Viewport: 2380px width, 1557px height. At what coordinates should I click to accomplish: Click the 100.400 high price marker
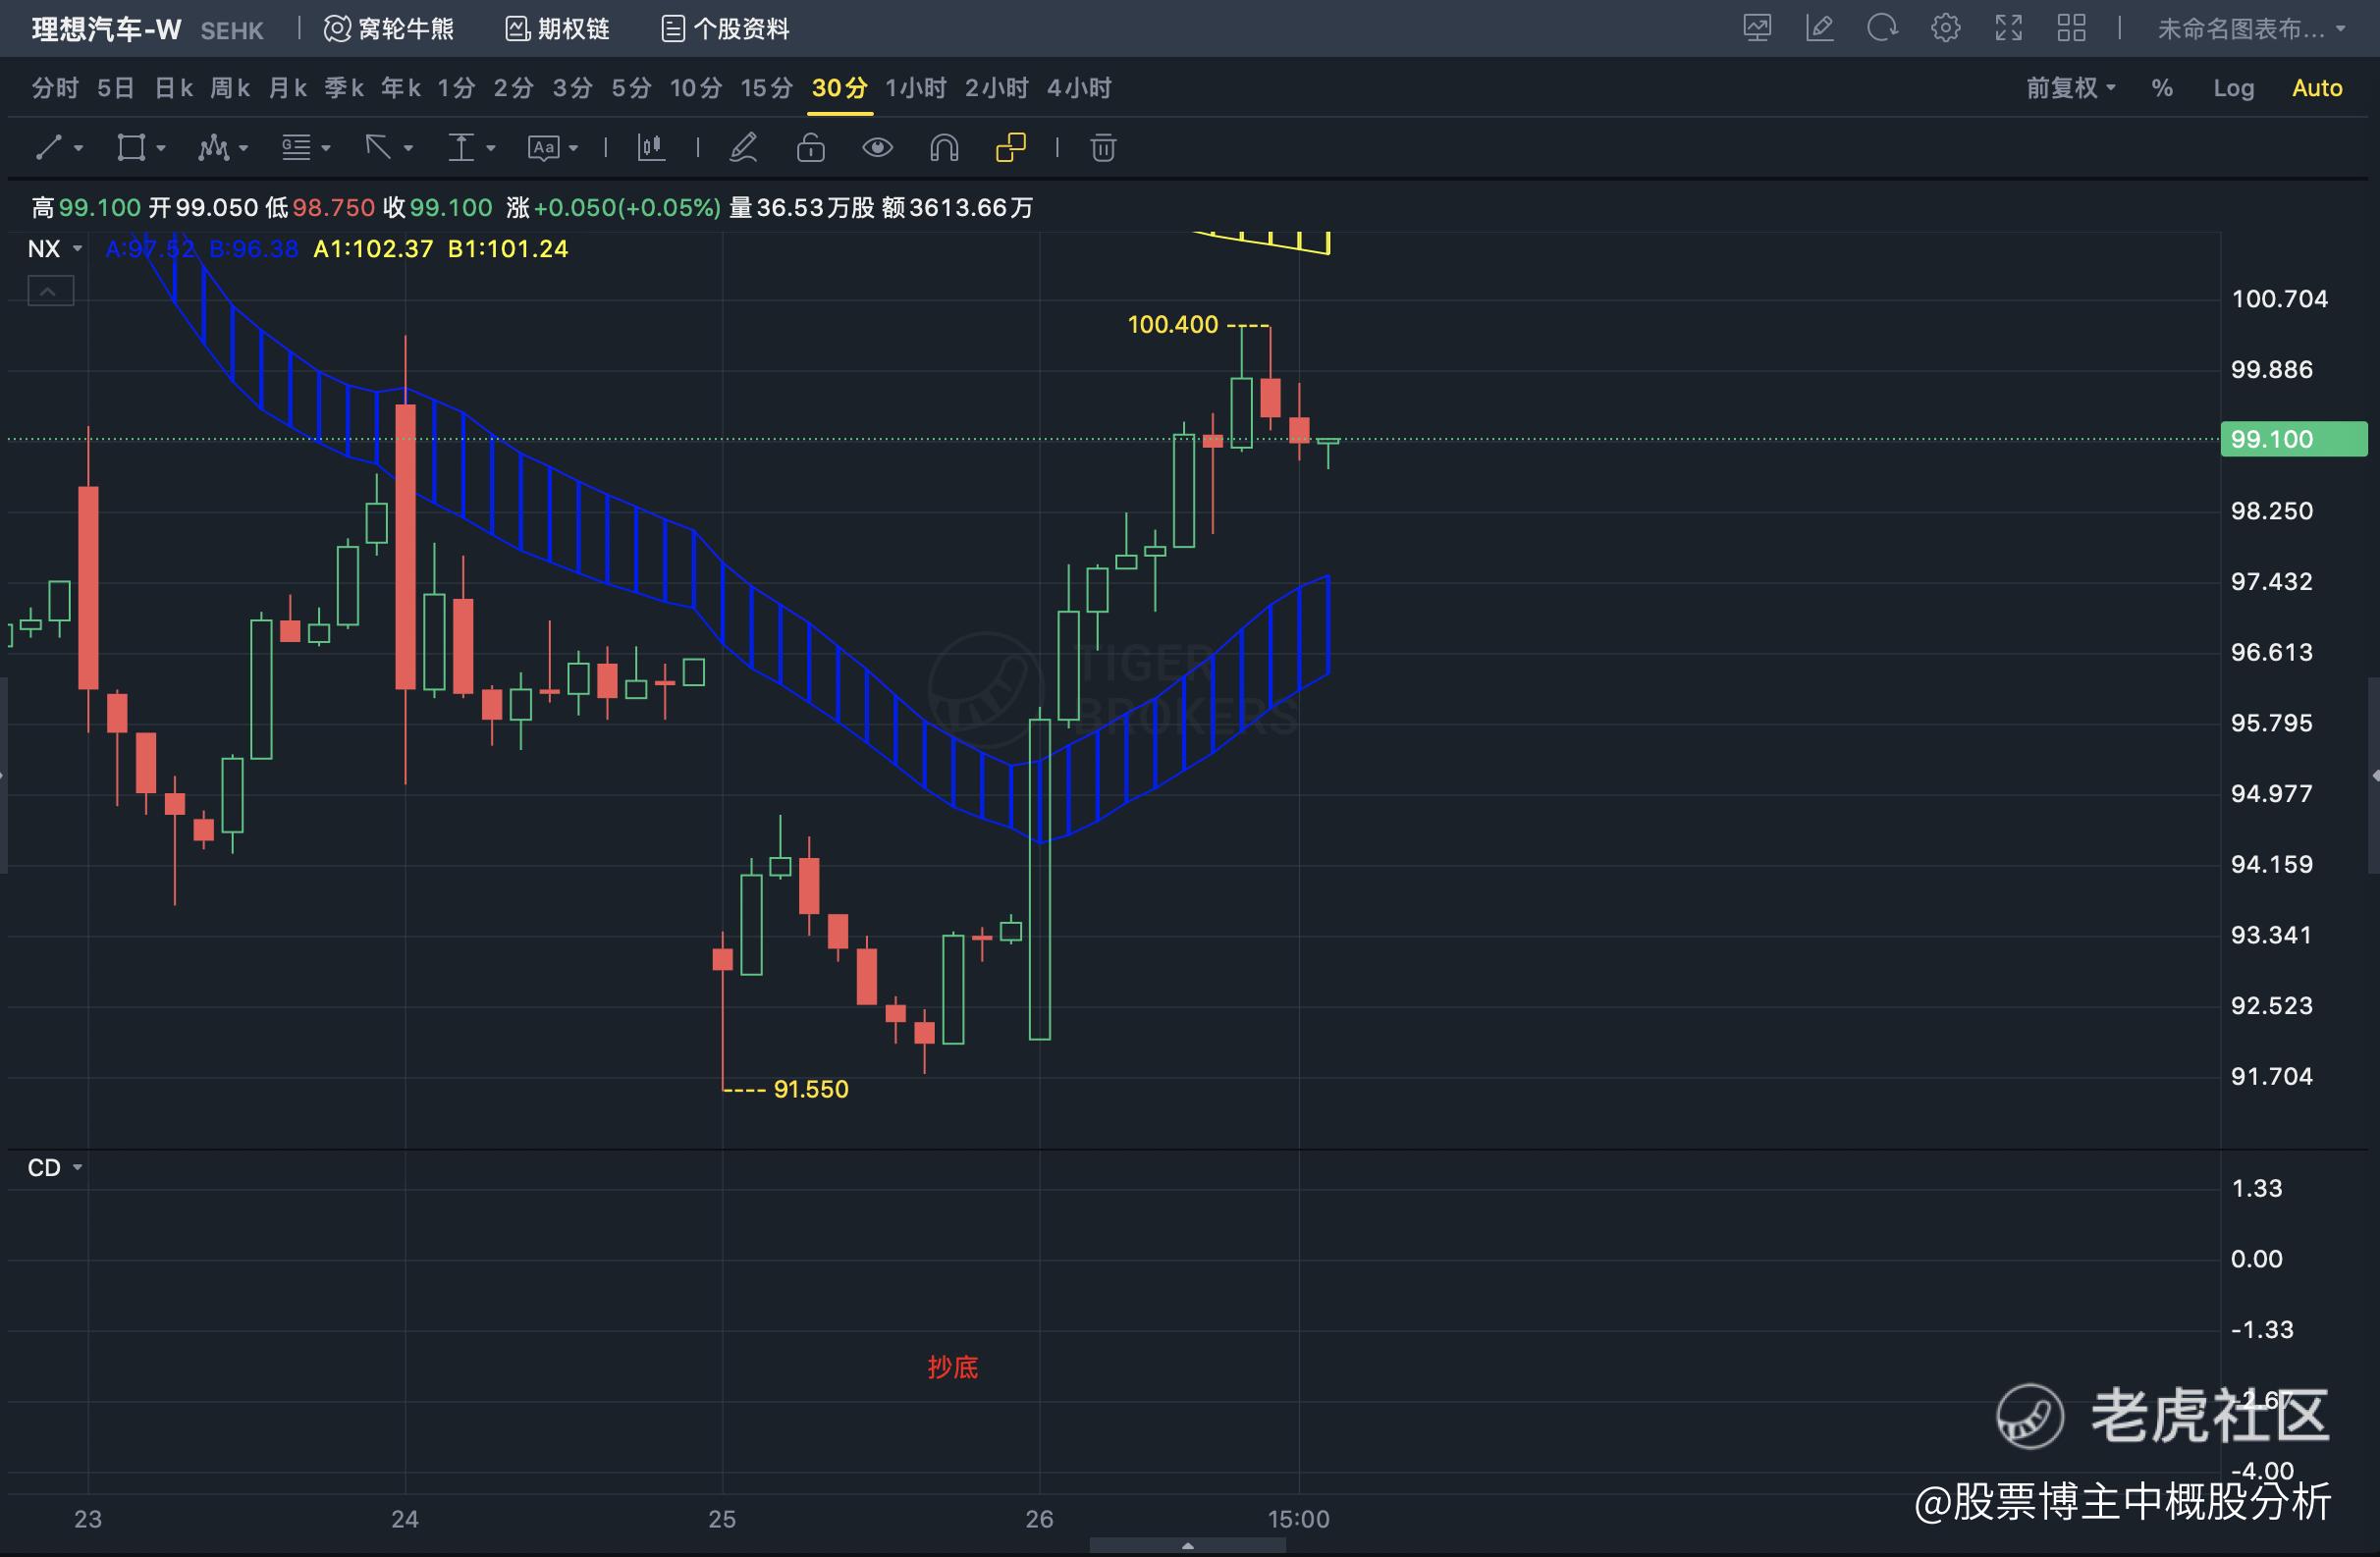click(x=1173, y=324)
